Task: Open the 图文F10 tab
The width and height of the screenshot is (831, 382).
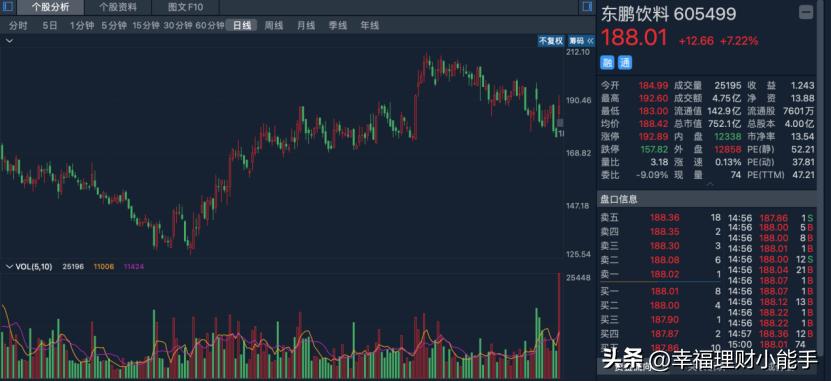Action: [x=185, y=7]
